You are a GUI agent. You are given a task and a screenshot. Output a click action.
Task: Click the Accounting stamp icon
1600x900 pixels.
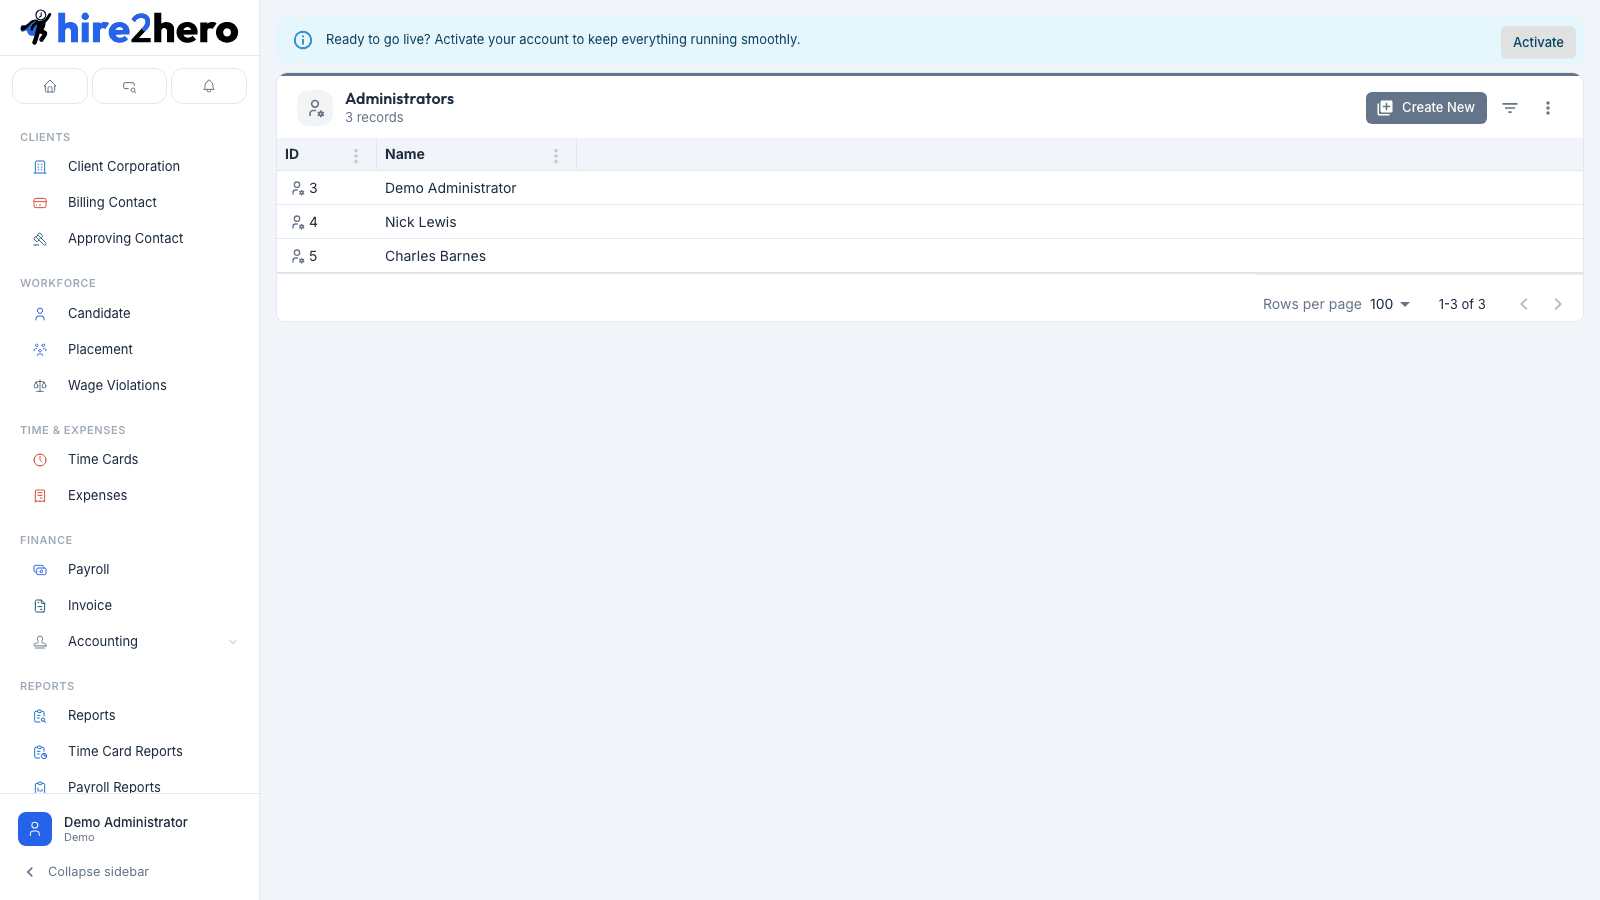point(40,642)
